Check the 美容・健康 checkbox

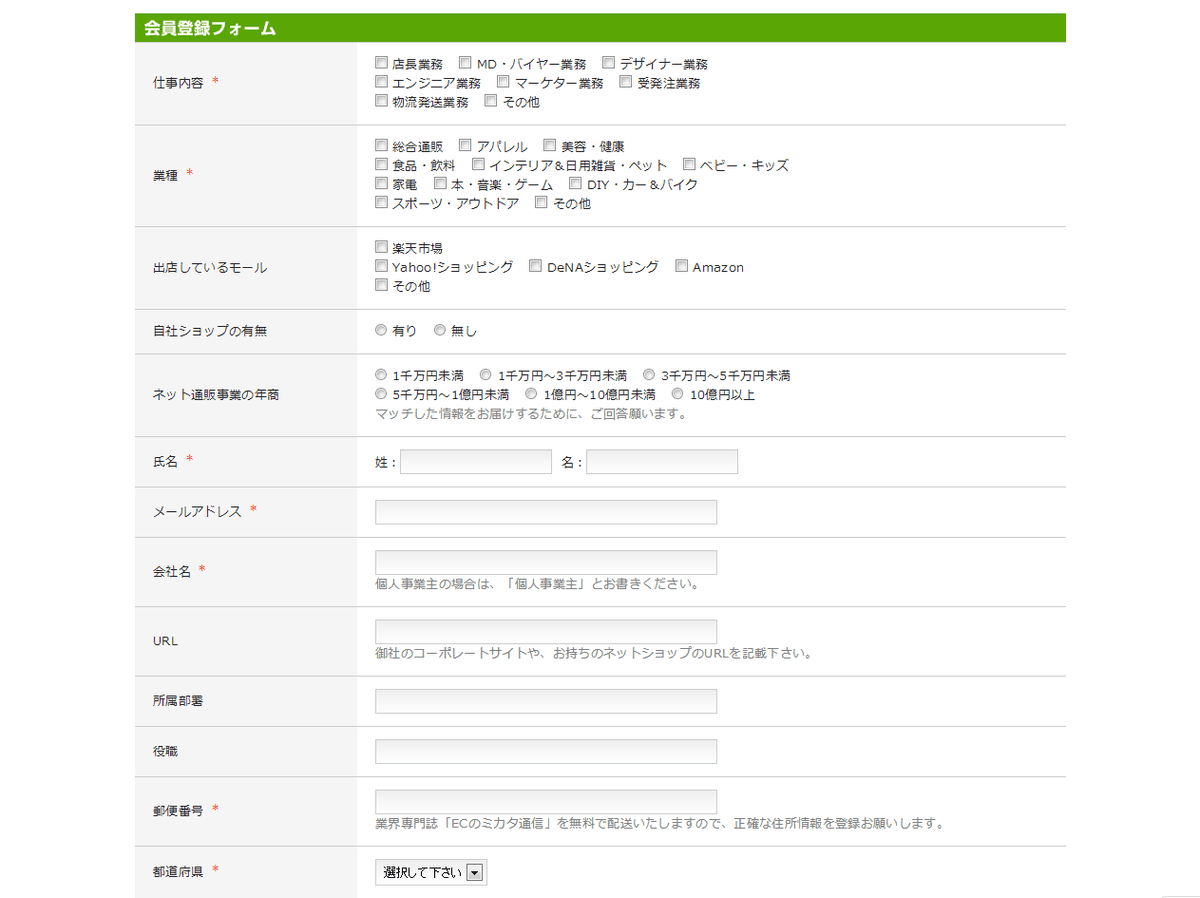click(550, 146)
